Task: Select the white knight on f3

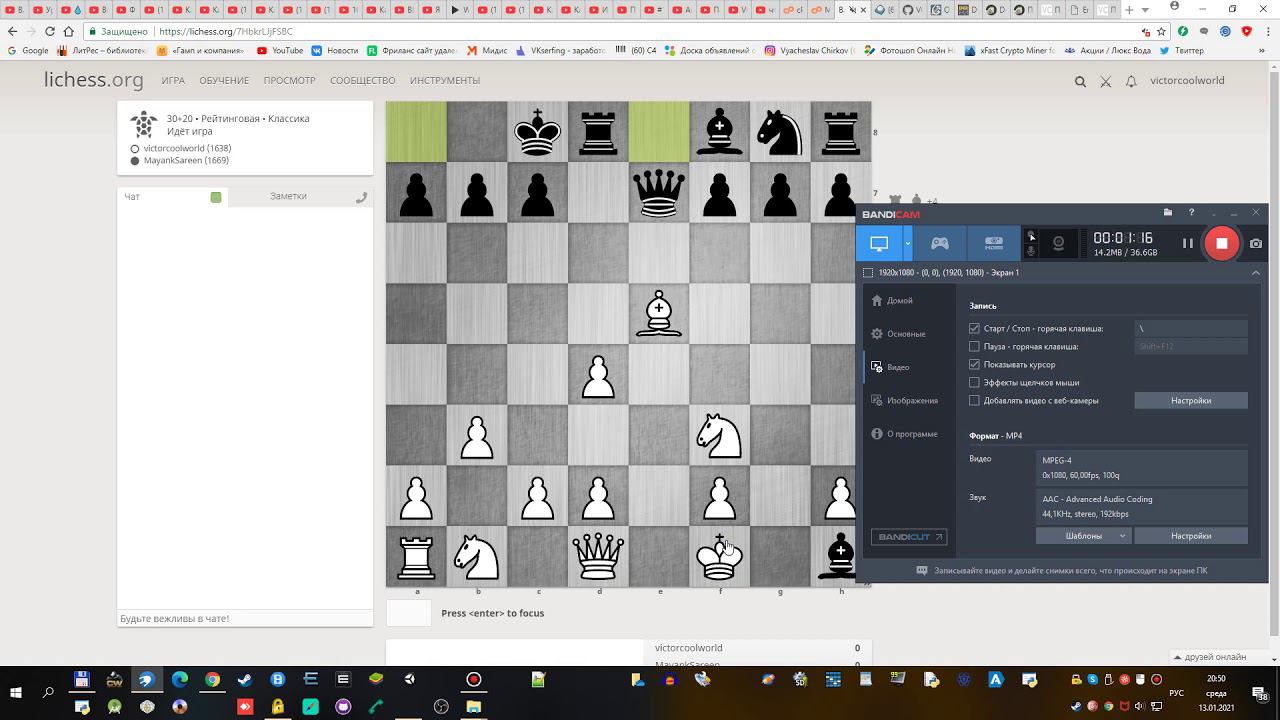Action: tap(719, 434)
